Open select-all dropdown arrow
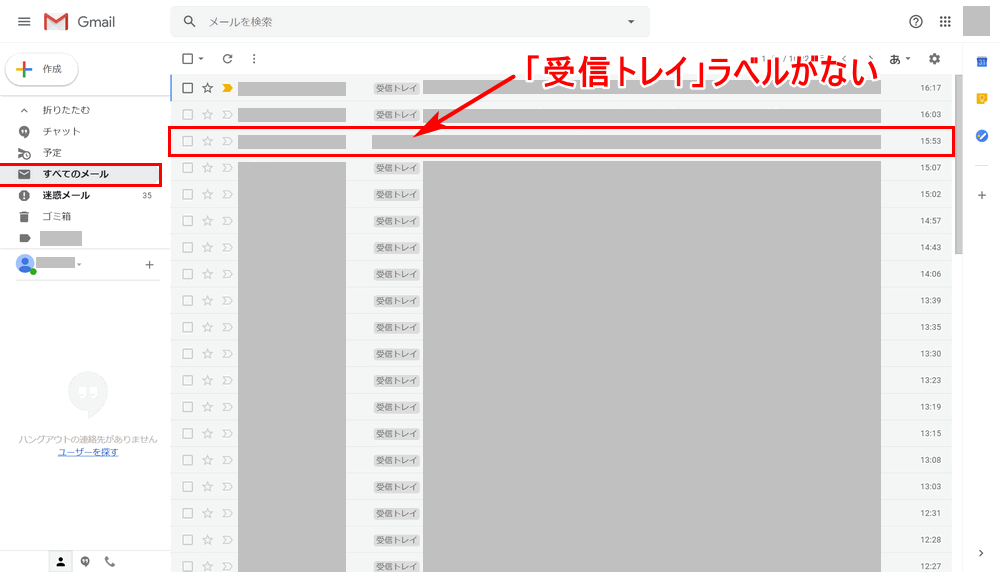 [x=201, y=59]
